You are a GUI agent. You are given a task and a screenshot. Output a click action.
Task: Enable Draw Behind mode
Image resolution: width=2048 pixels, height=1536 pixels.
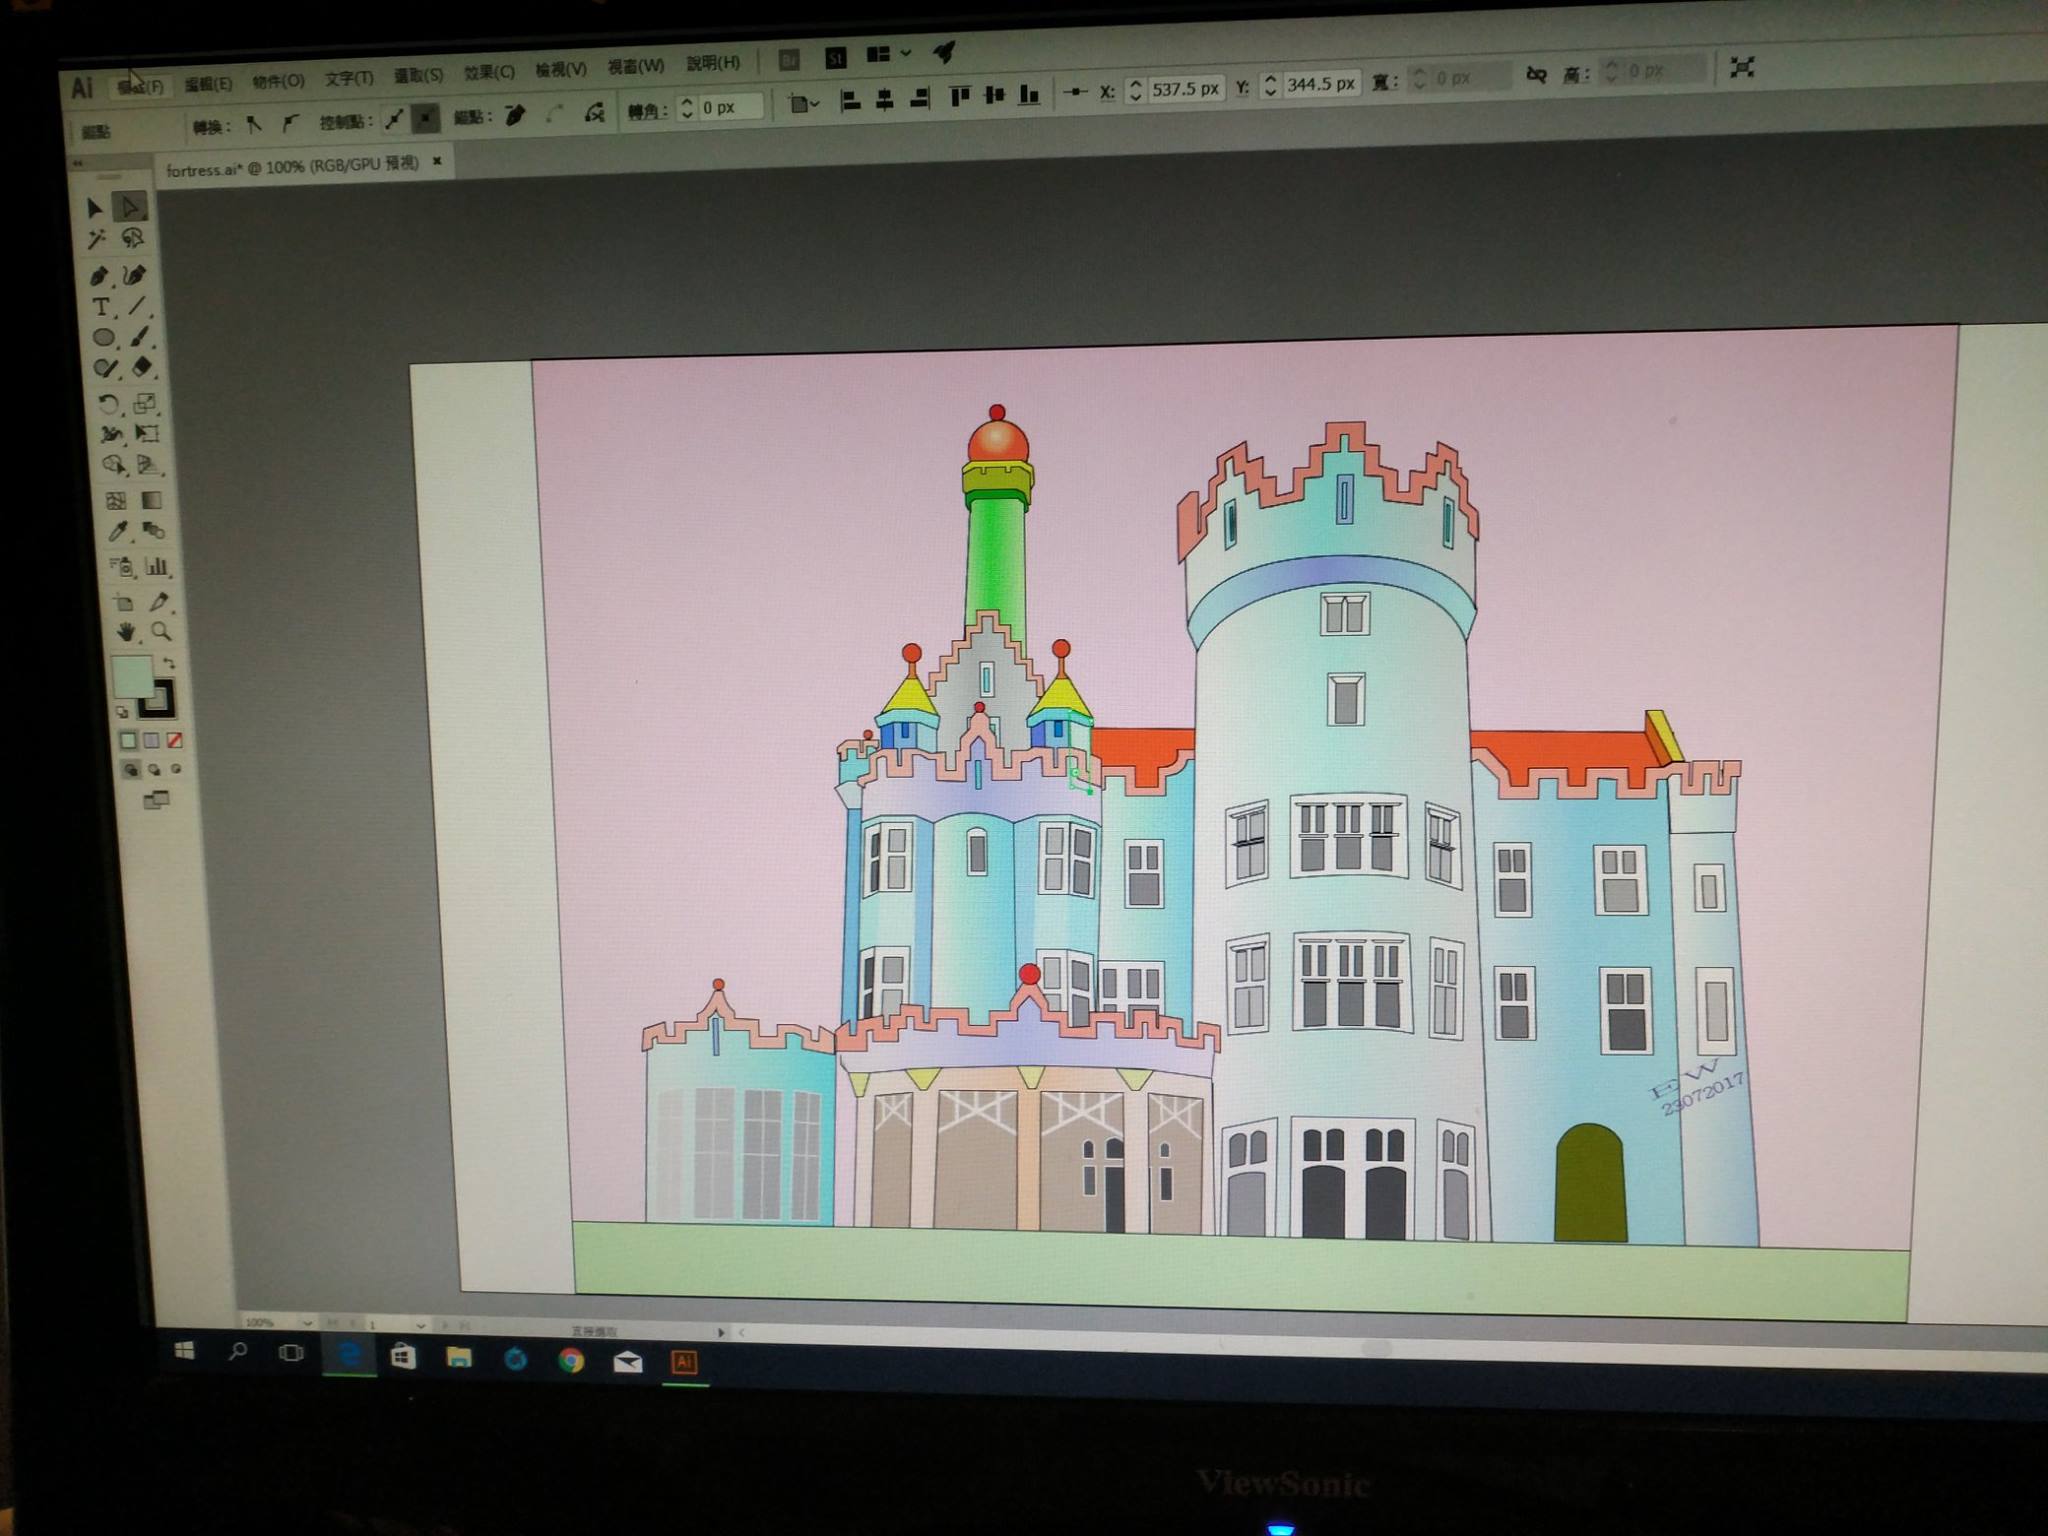click(154, 769)
